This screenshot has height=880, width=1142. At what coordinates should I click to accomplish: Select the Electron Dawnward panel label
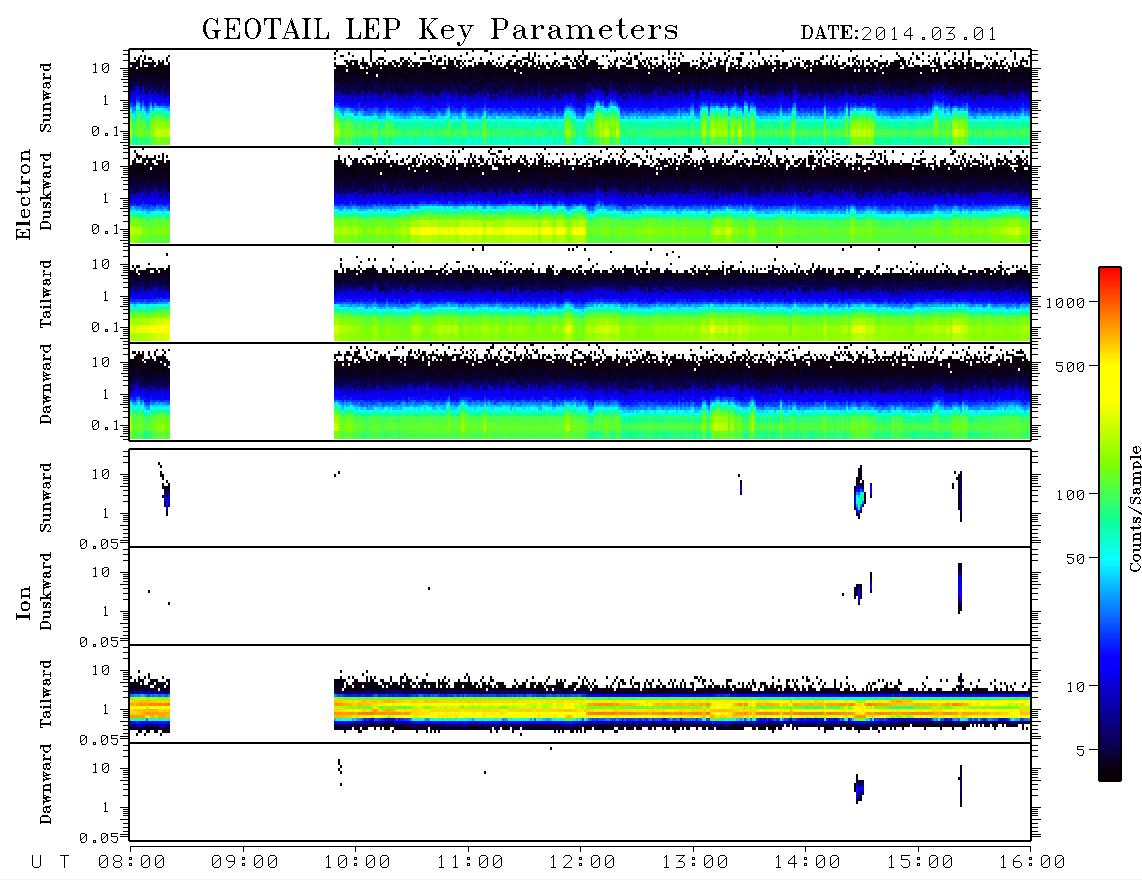(x=46, y=384)
